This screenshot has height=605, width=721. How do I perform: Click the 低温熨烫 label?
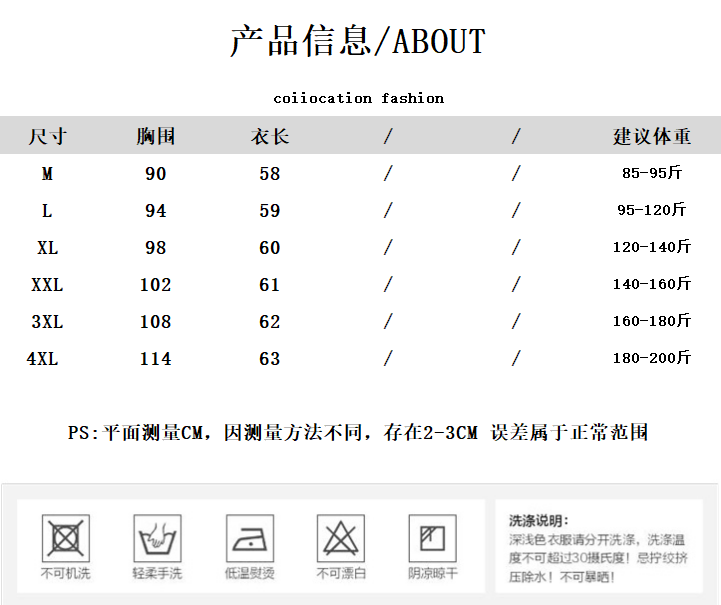(250, 573)
